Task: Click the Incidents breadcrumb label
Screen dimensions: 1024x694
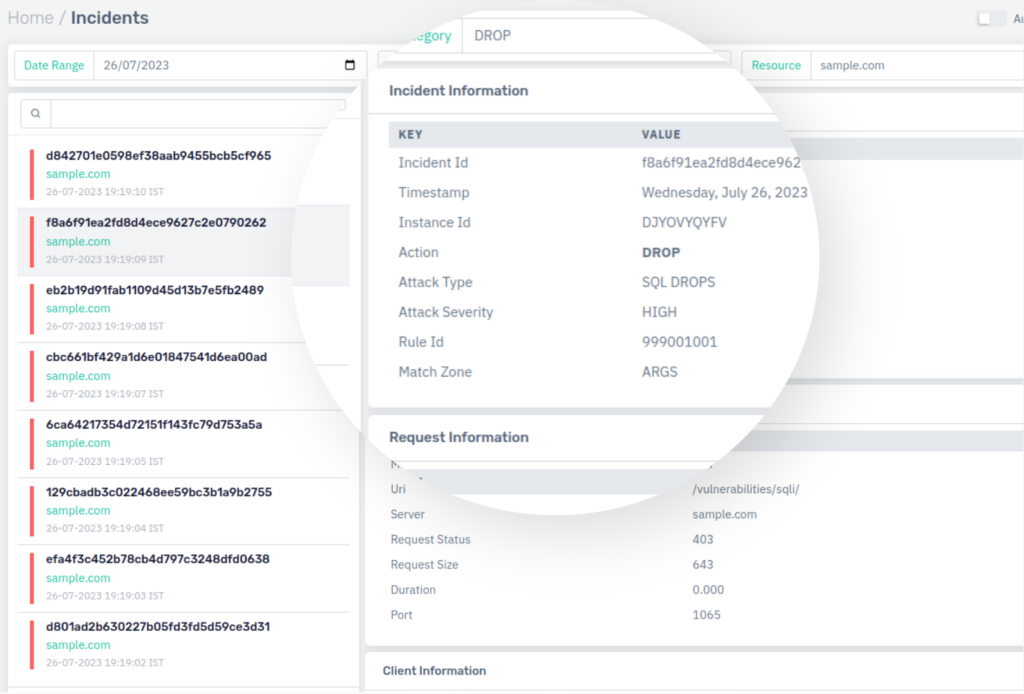Action: tap(110, 17)
